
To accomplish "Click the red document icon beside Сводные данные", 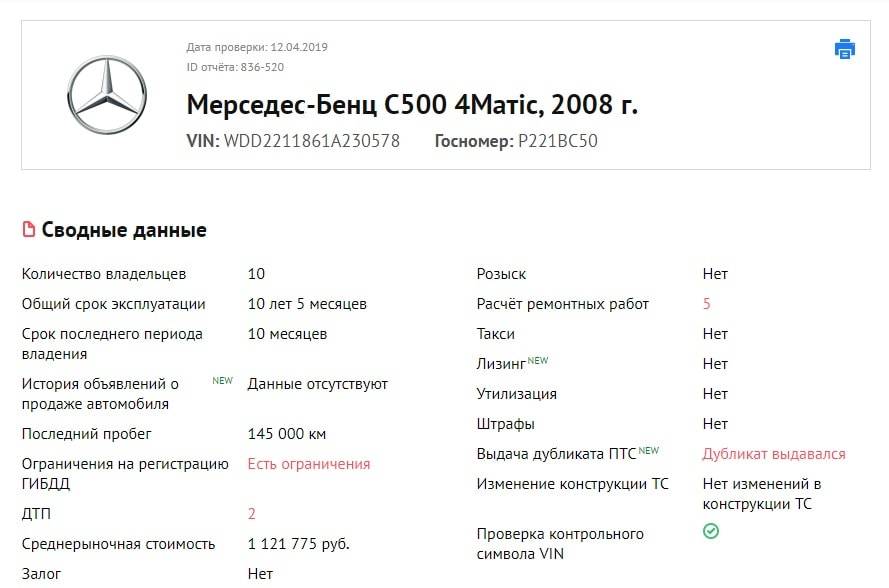I will tap(29, 230).
